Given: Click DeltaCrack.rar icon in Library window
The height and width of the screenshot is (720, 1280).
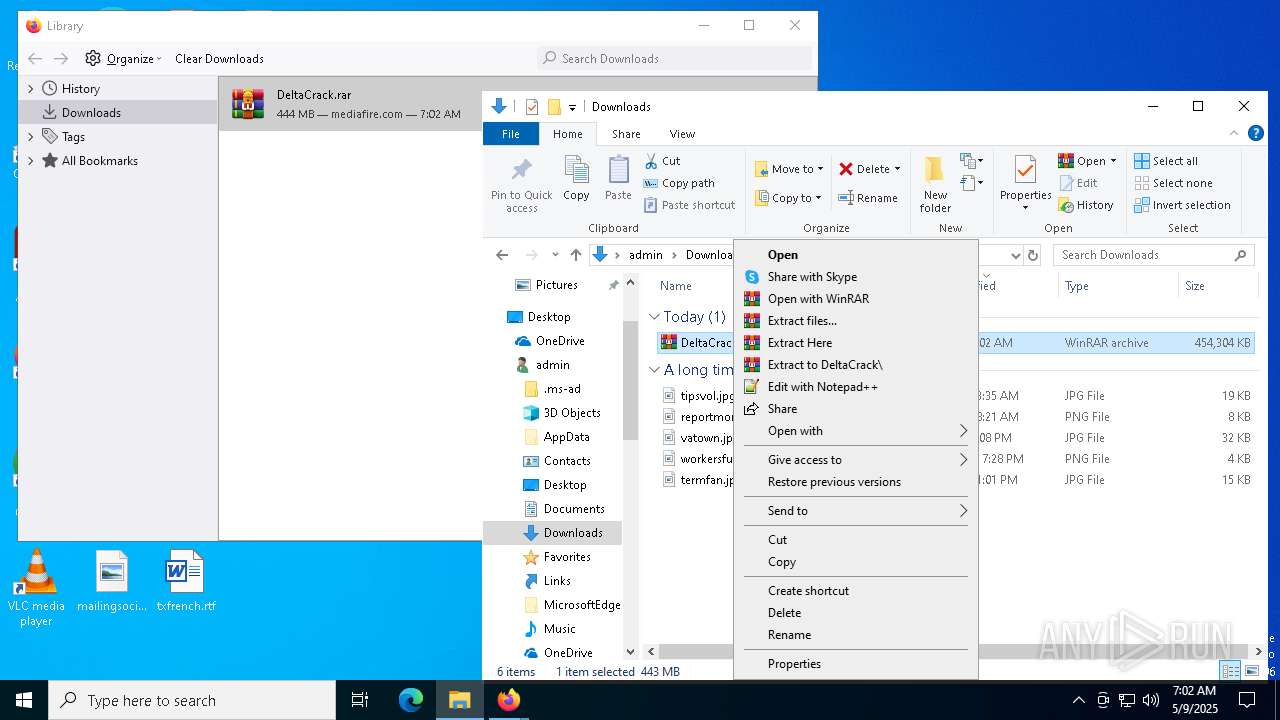Looking at the screenshot, I should pos(248,103).
